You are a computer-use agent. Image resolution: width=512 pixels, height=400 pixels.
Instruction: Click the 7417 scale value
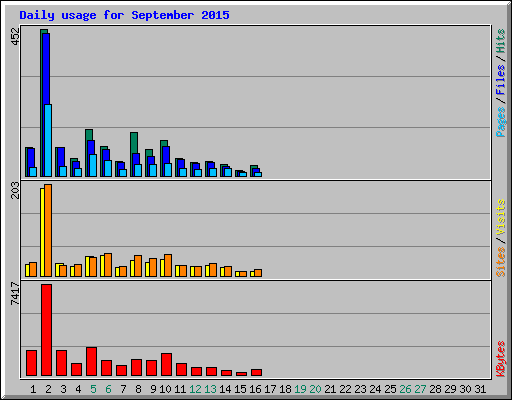[x=15, y=293]
